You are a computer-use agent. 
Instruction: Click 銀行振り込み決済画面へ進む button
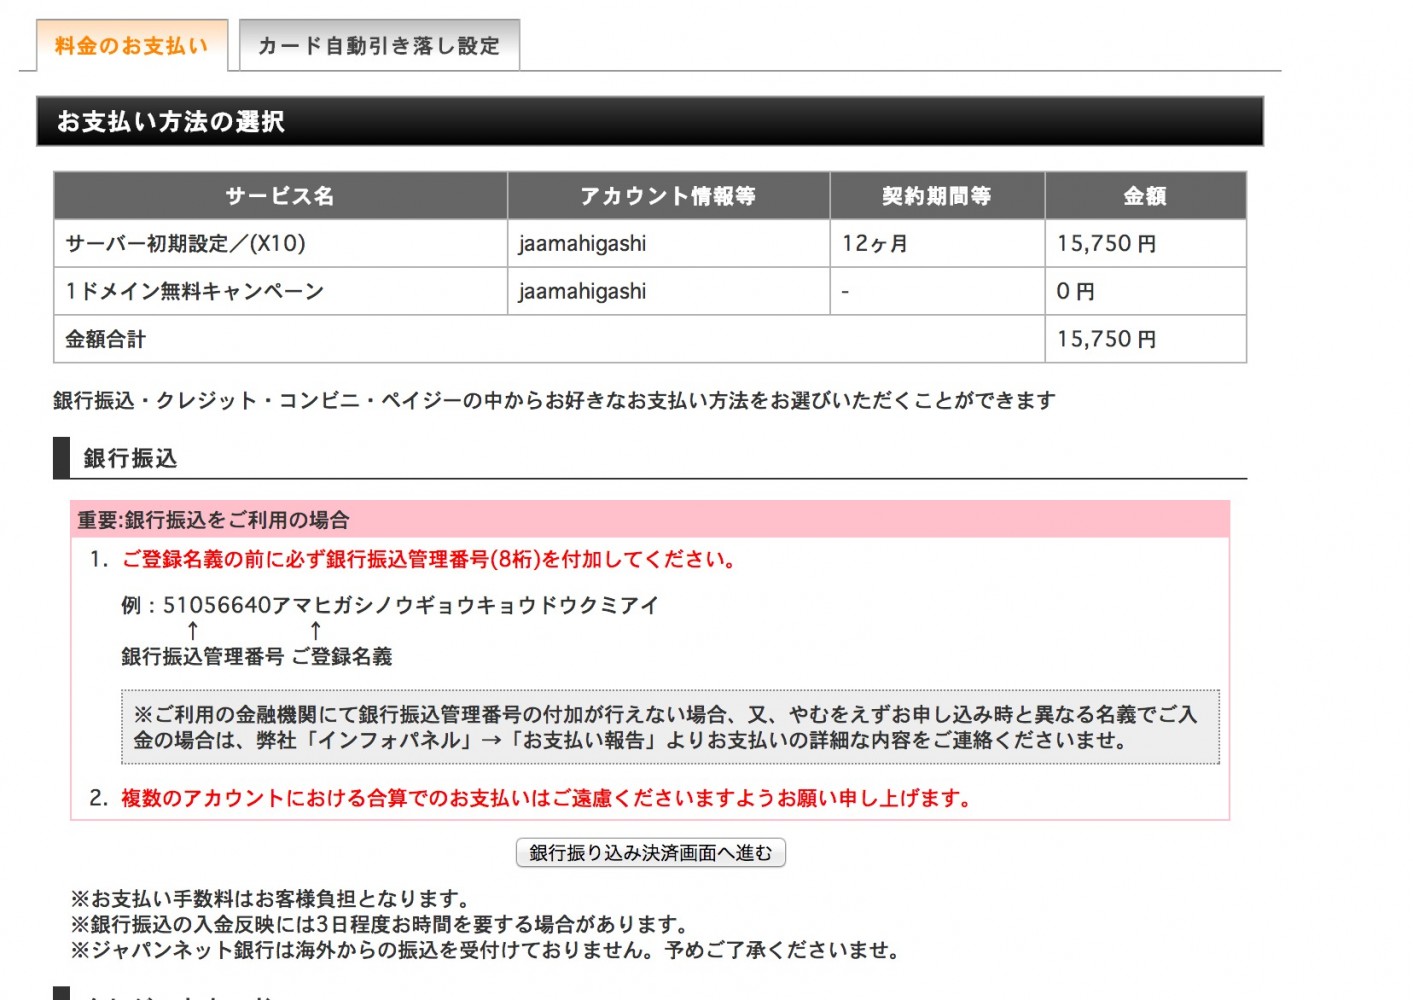pyautogui.click(x=650, y=853)
